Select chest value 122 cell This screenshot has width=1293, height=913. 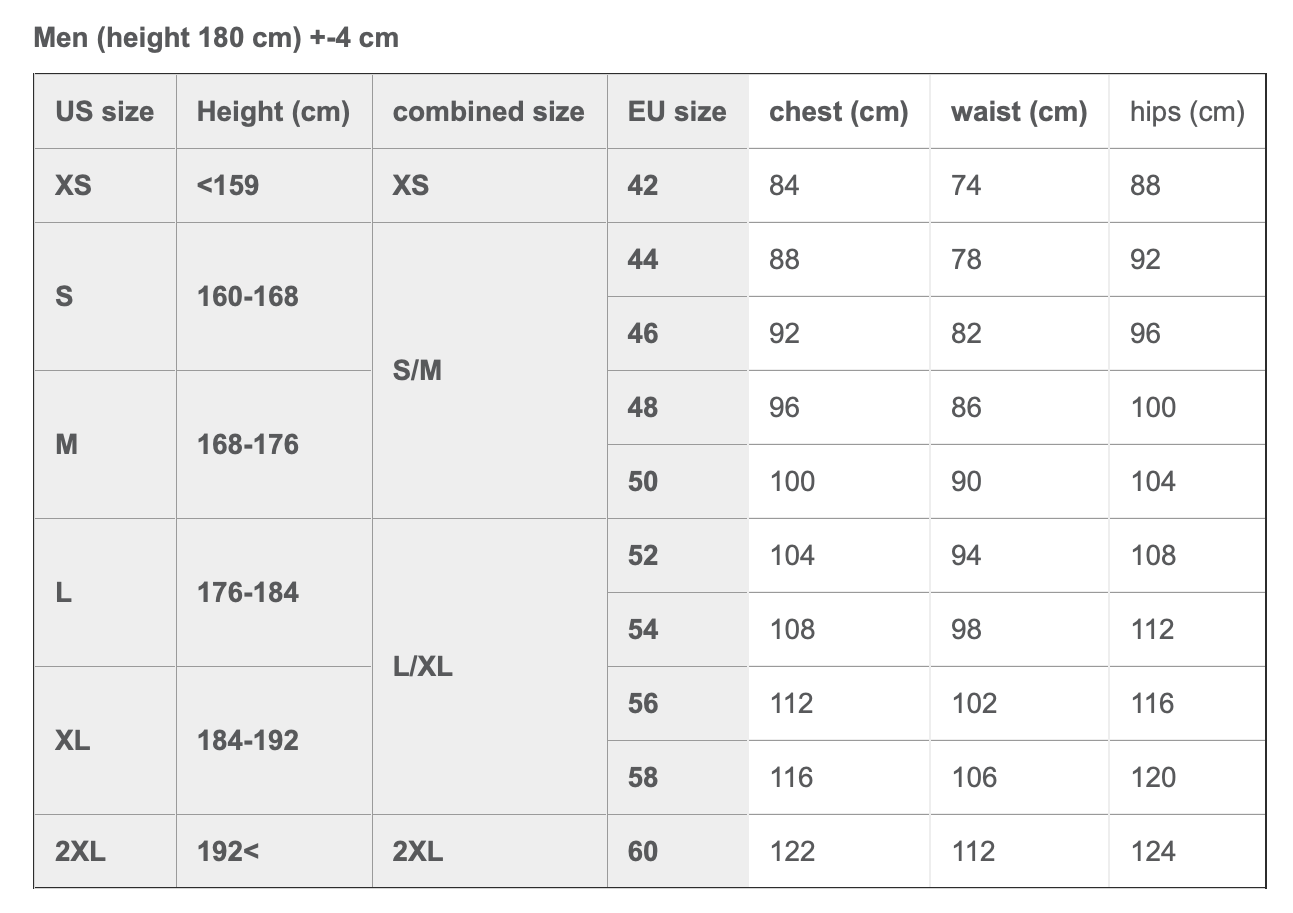click(x=839, y=852)
